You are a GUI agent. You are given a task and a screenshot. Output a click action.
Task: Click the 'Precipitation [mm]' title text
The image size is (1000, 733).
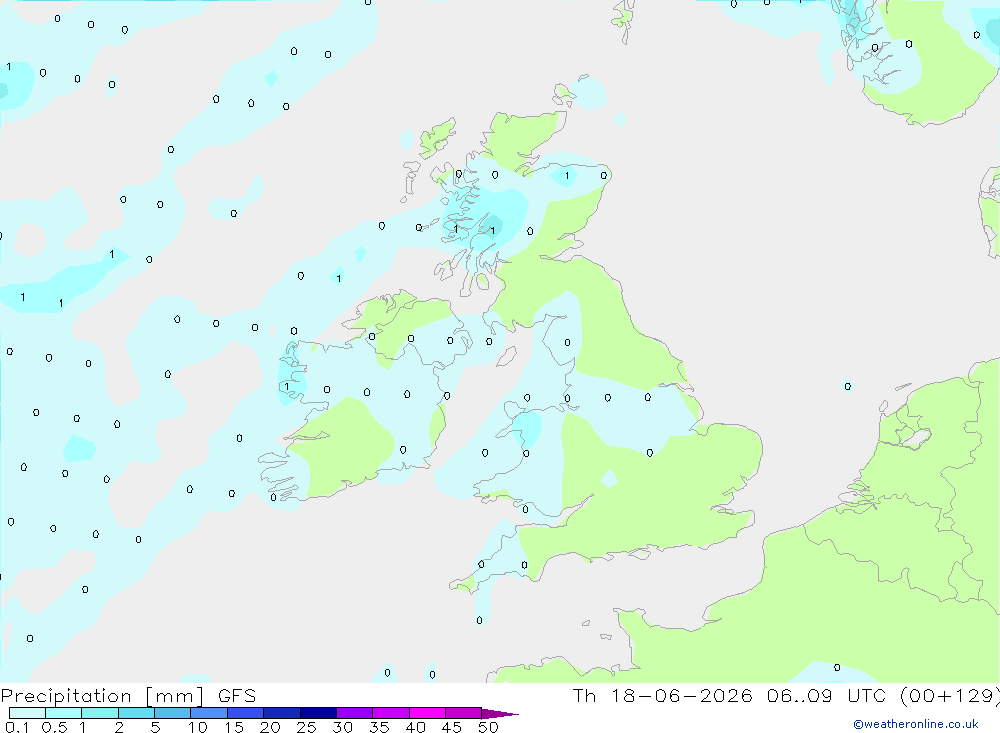102,696
